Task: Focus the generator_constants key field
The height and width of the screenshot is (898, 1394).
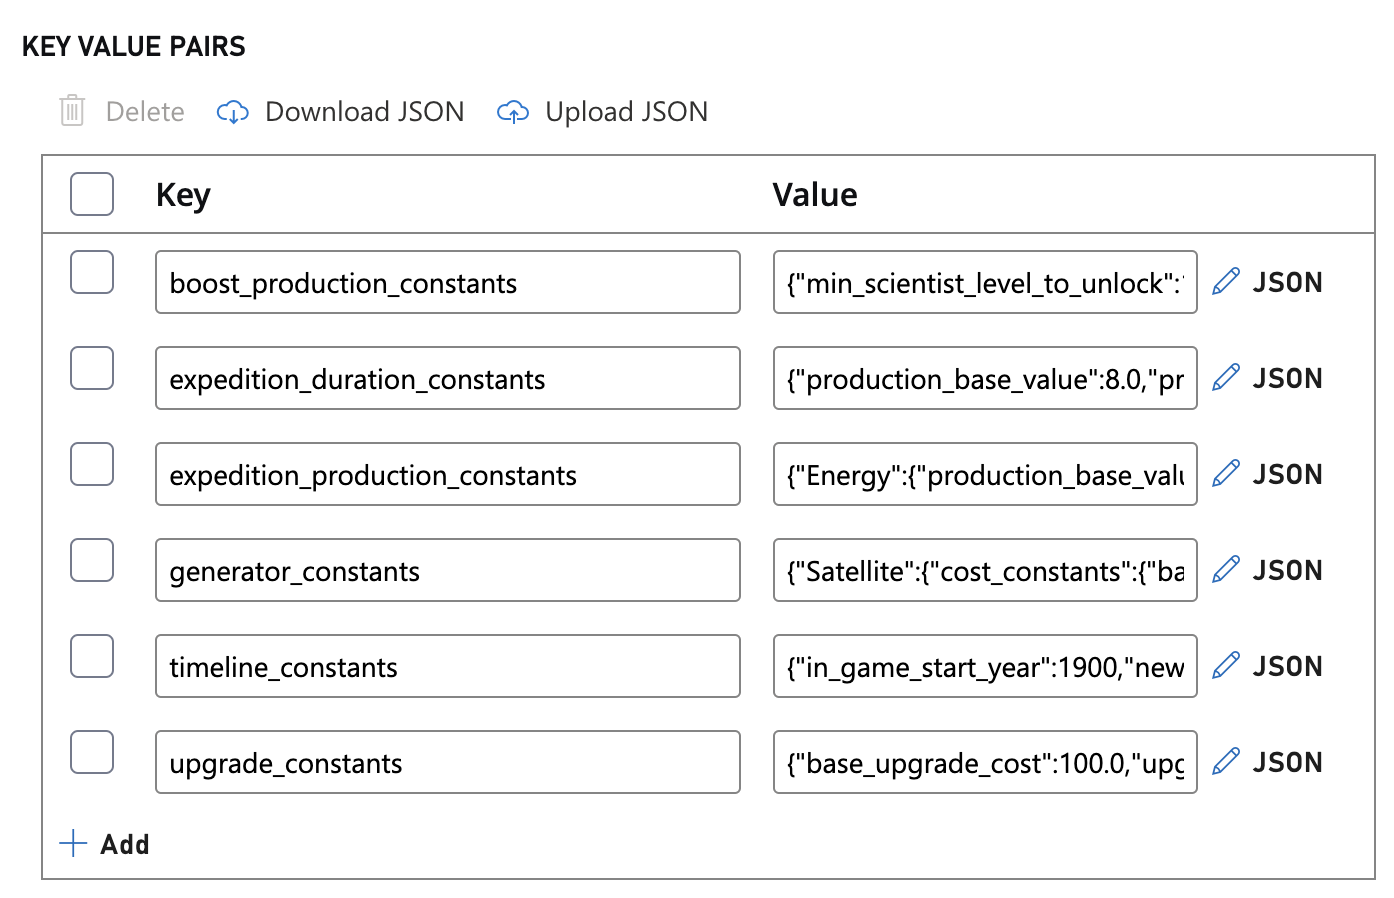Action: (x=447, y=571)
